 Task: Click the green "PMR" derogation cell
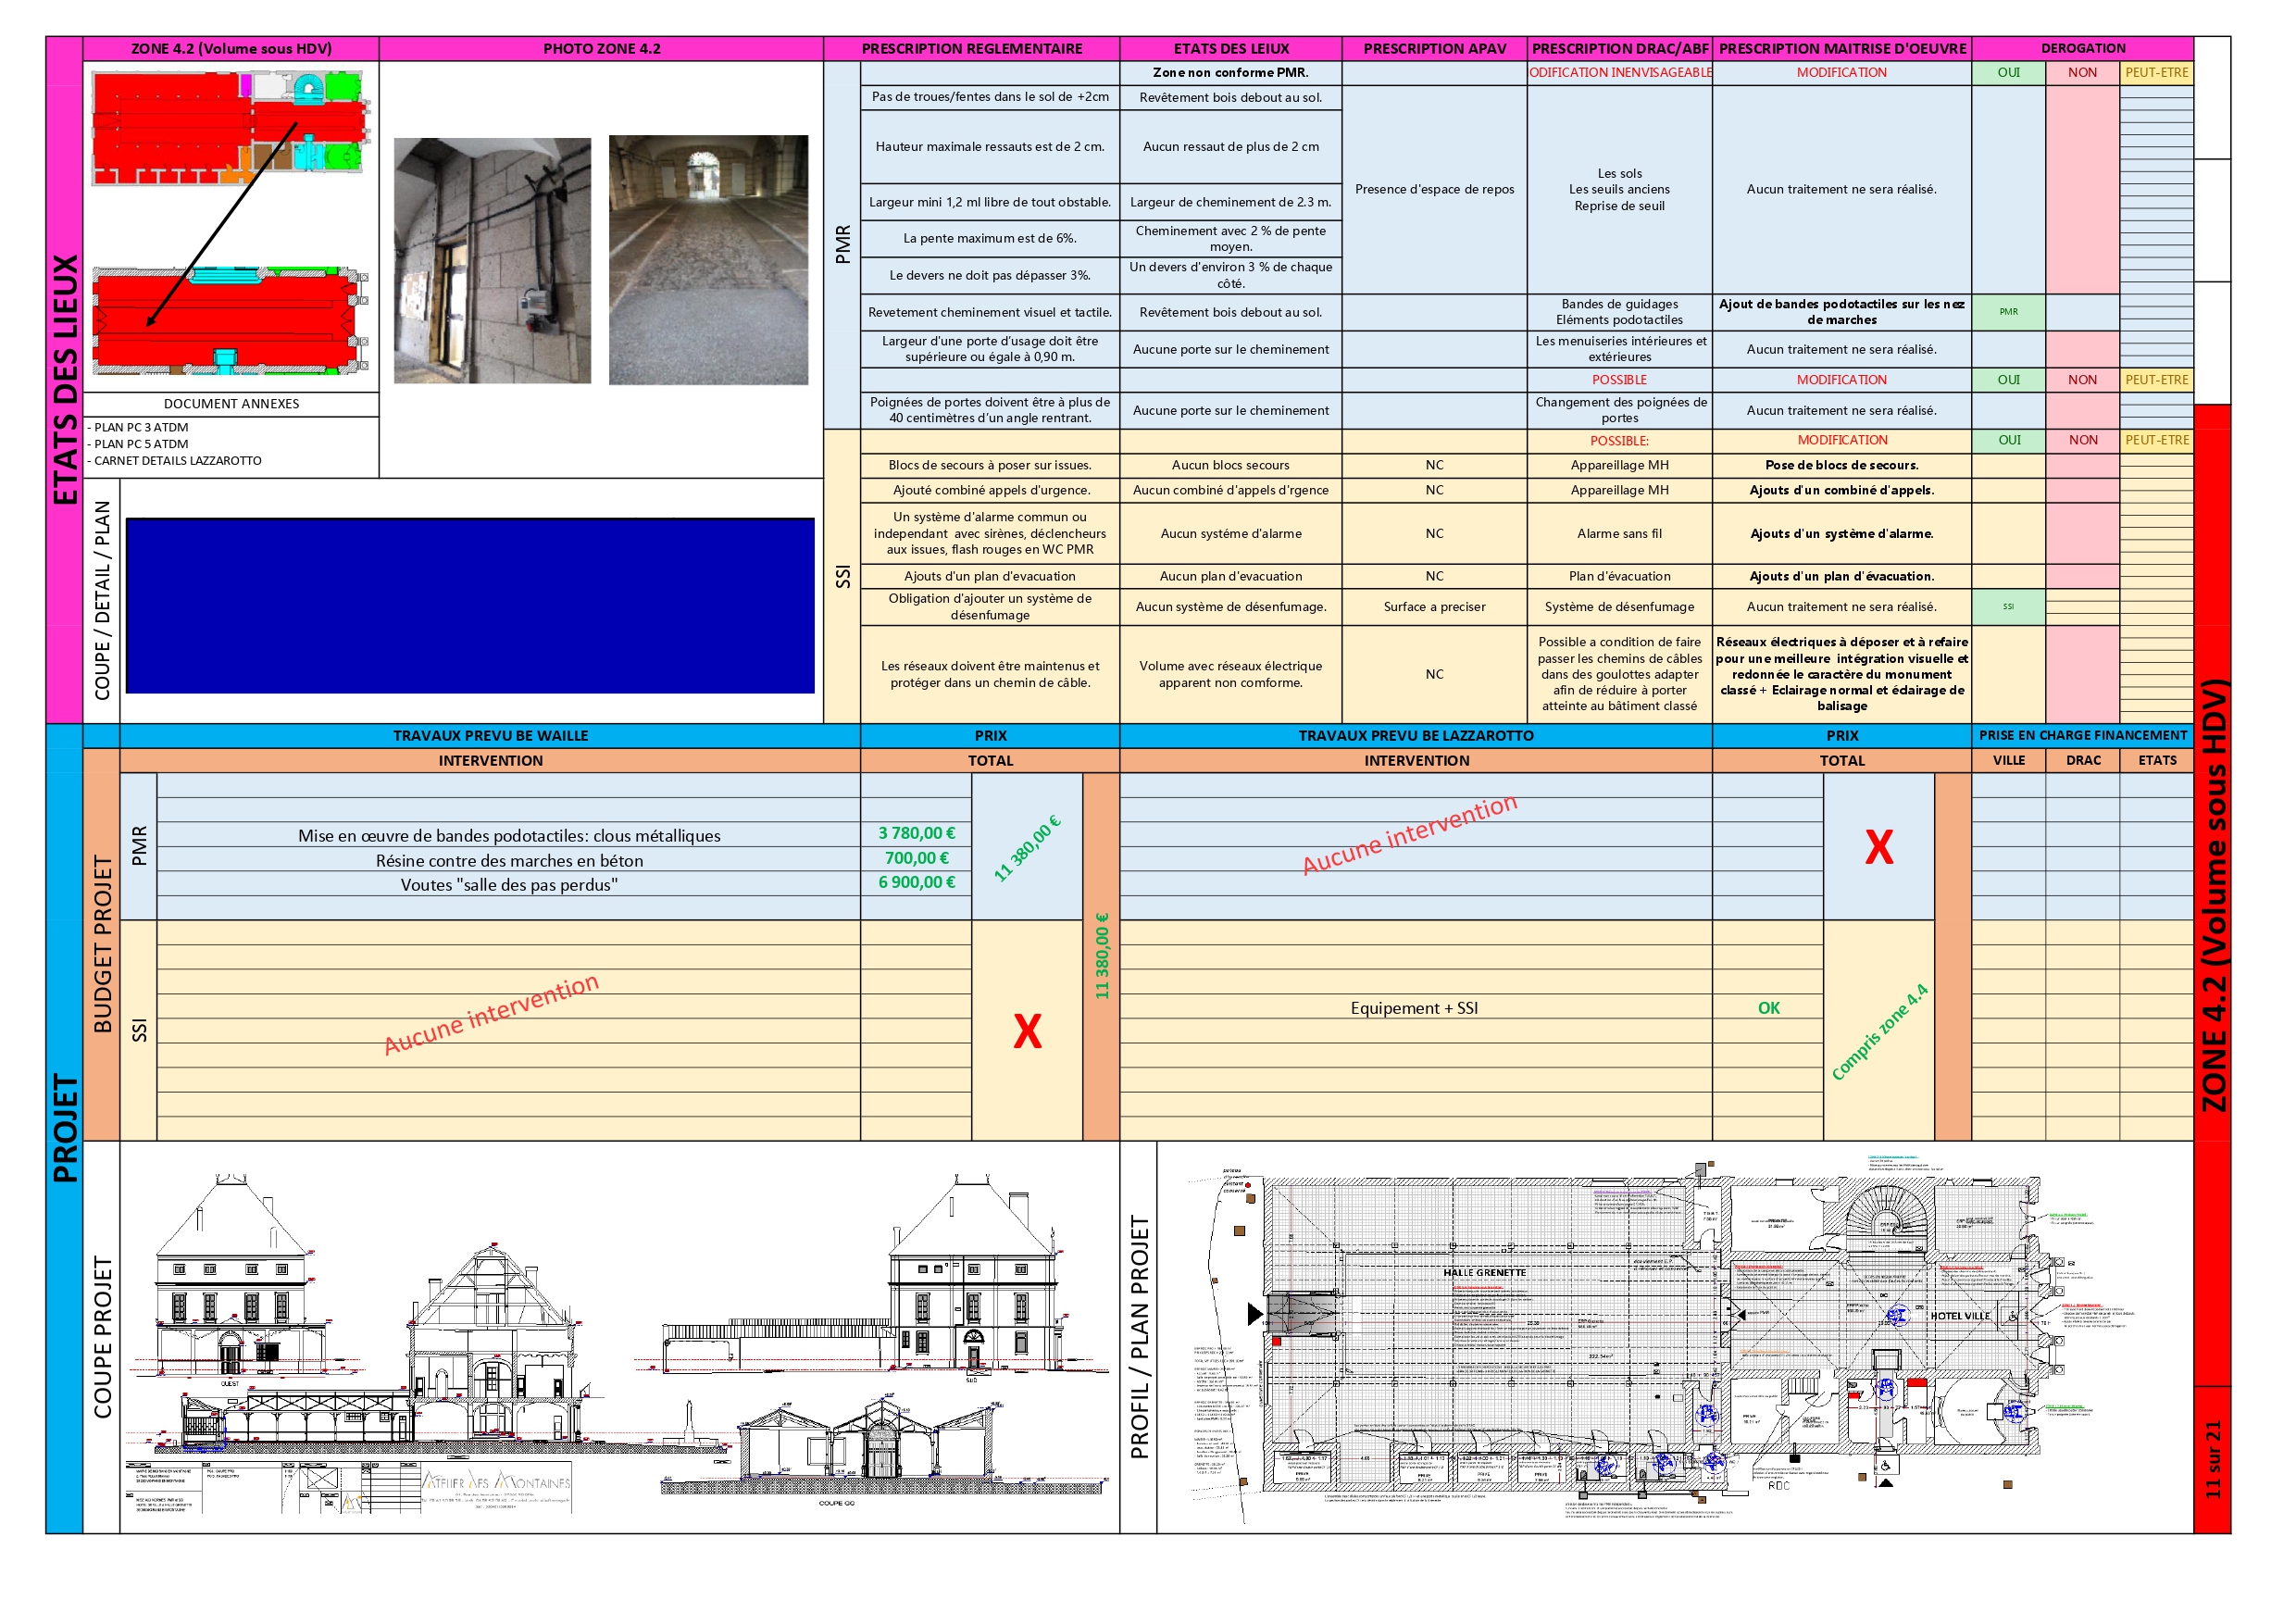(x=2008, y=312)
